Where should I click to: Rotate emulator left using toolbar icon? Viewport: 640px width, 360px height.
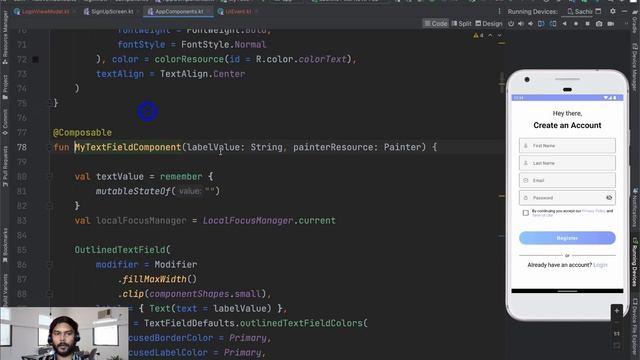[x=541, y=24]
